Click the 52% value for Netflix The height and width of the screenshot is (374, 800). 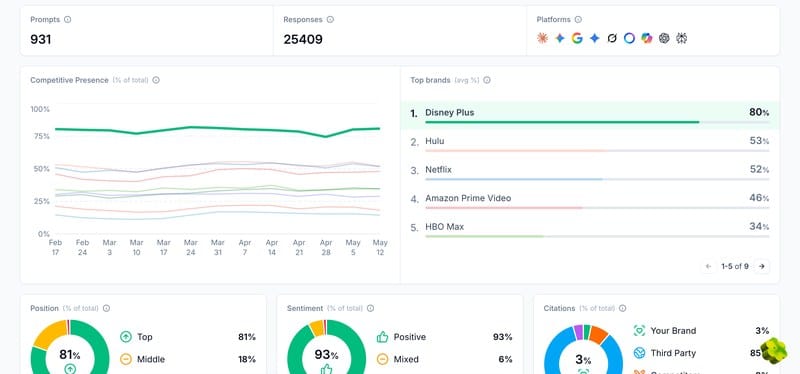(759, 169)
